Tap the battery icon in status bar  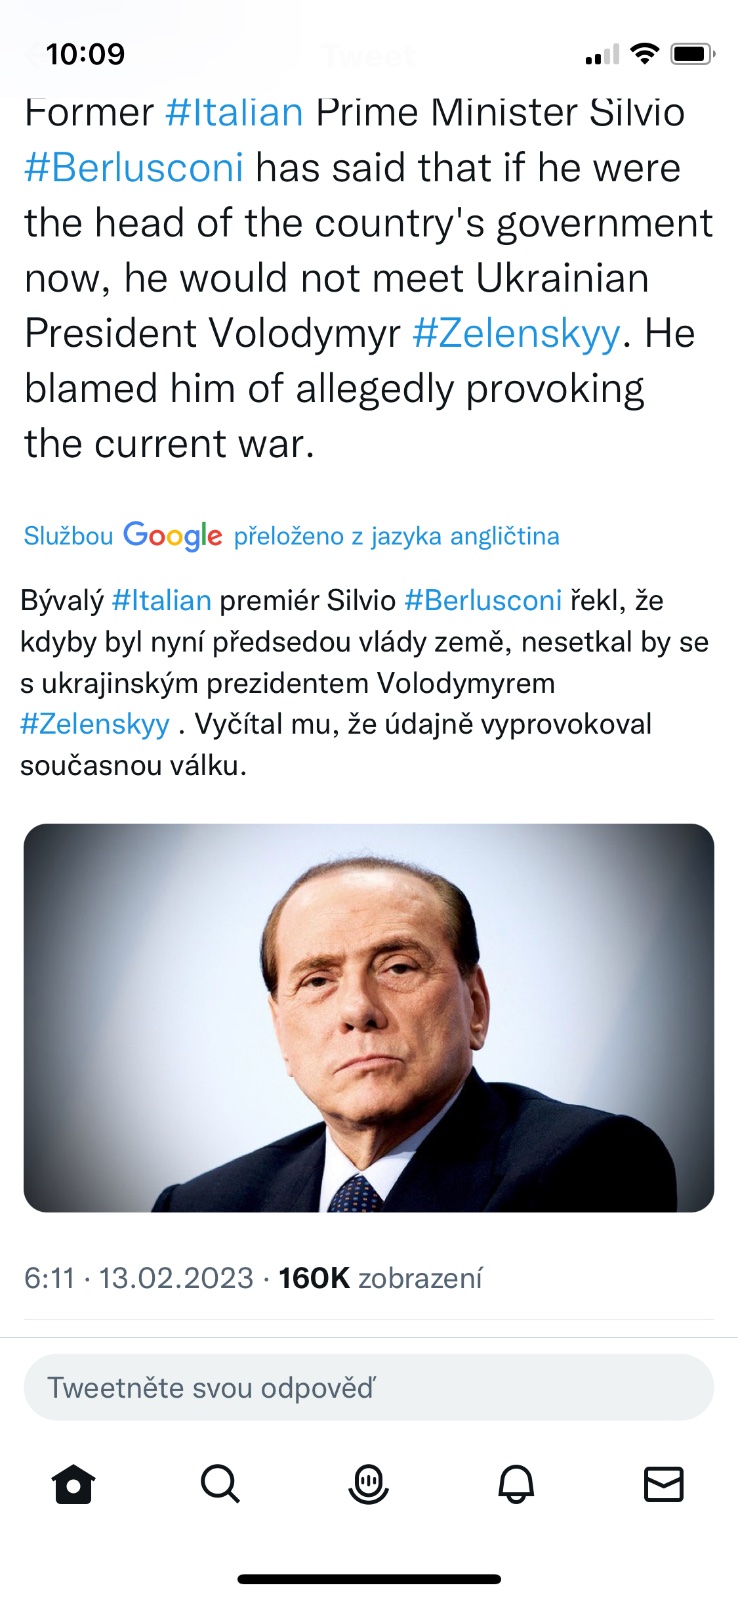pyautogui.click(x=692, y=54)
